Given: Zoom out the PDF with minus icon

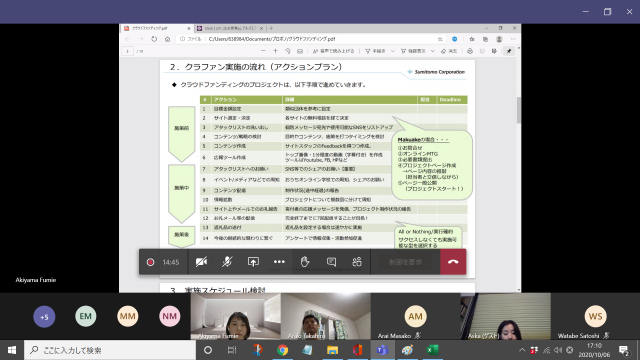Looking at the screenshot, I should pyautogui.click(x=263, y=51).
